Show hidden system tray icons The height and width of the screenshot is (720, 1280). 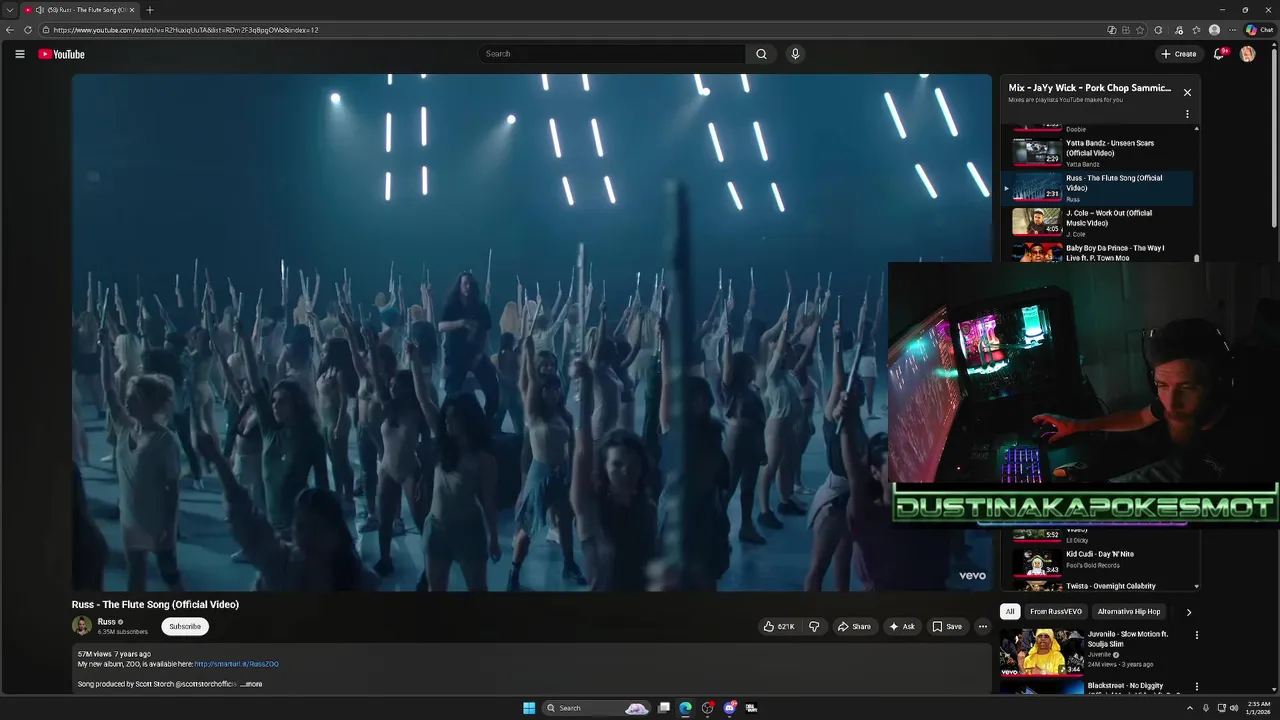[1189, 708]
